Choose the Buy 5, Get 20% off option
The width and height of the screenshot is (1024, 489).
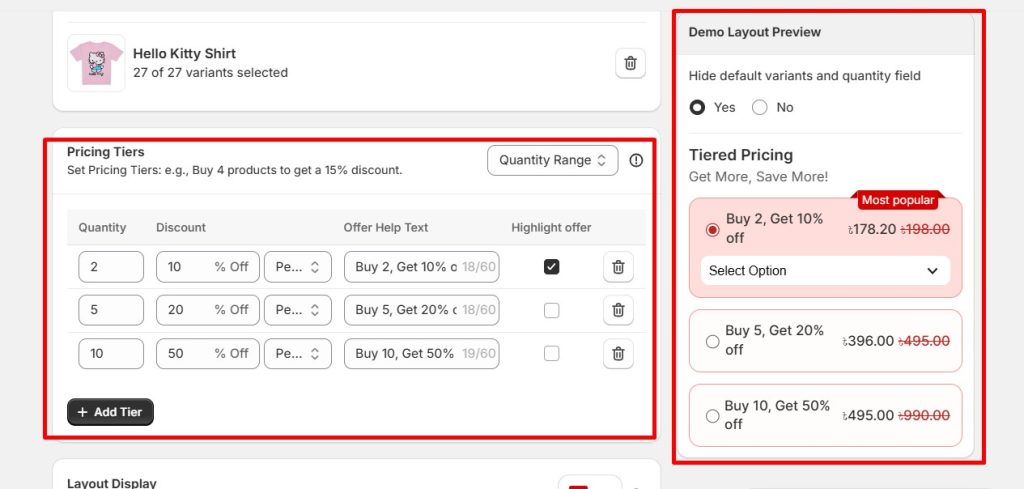(x=713, y=341)
